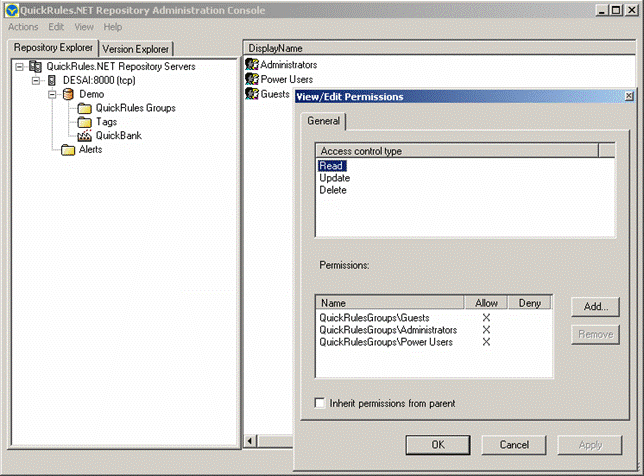
Task: Click the Power Users group icon
Action: [252, 79]
